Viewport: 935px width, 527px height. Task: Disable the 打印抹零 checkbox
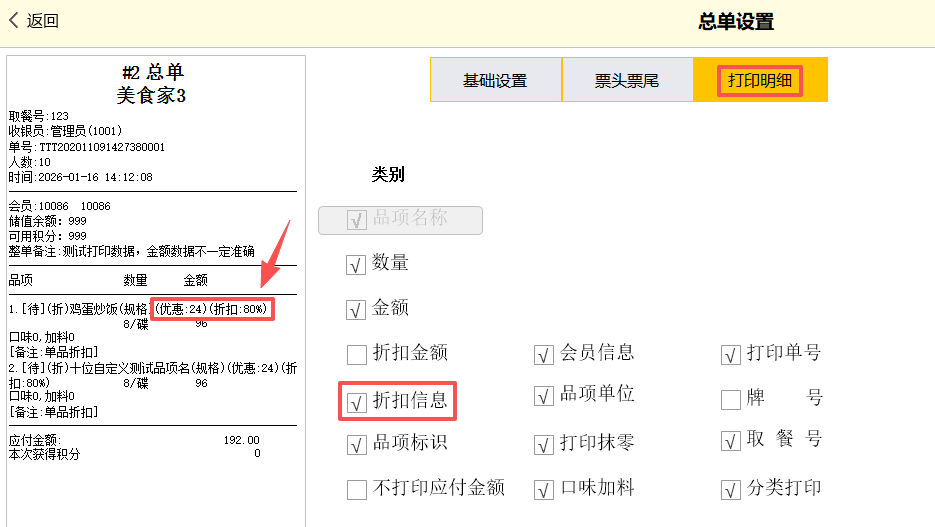(543, 444)
